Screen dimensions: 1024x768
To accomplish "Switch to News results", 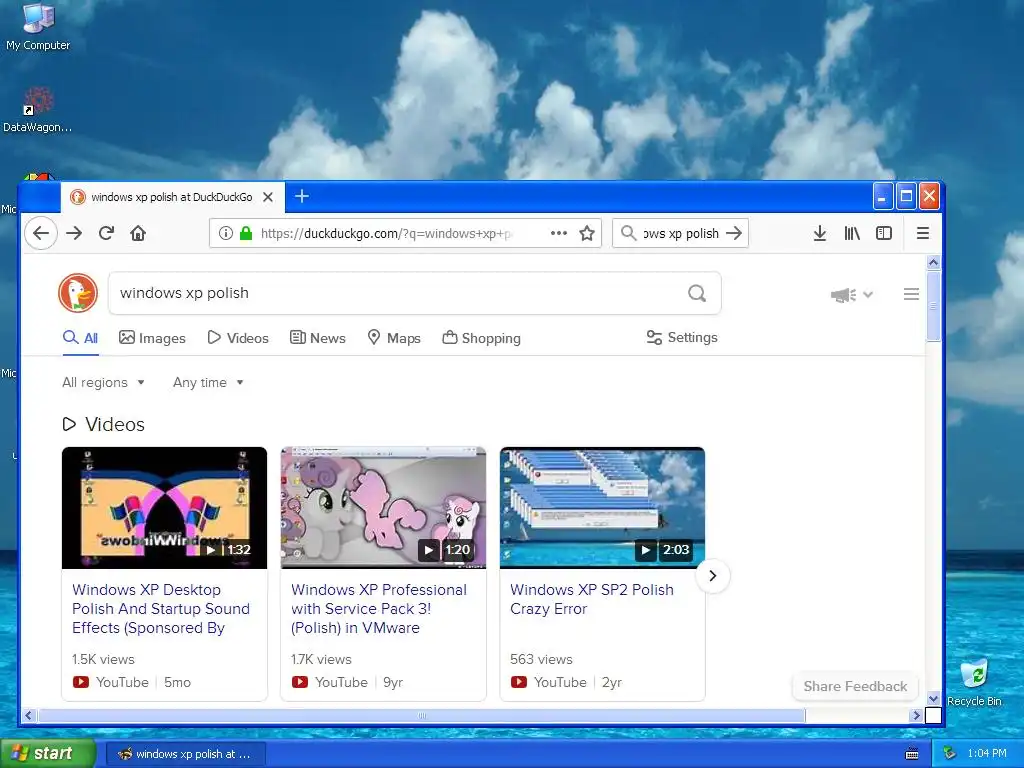I will click(317, 338).
